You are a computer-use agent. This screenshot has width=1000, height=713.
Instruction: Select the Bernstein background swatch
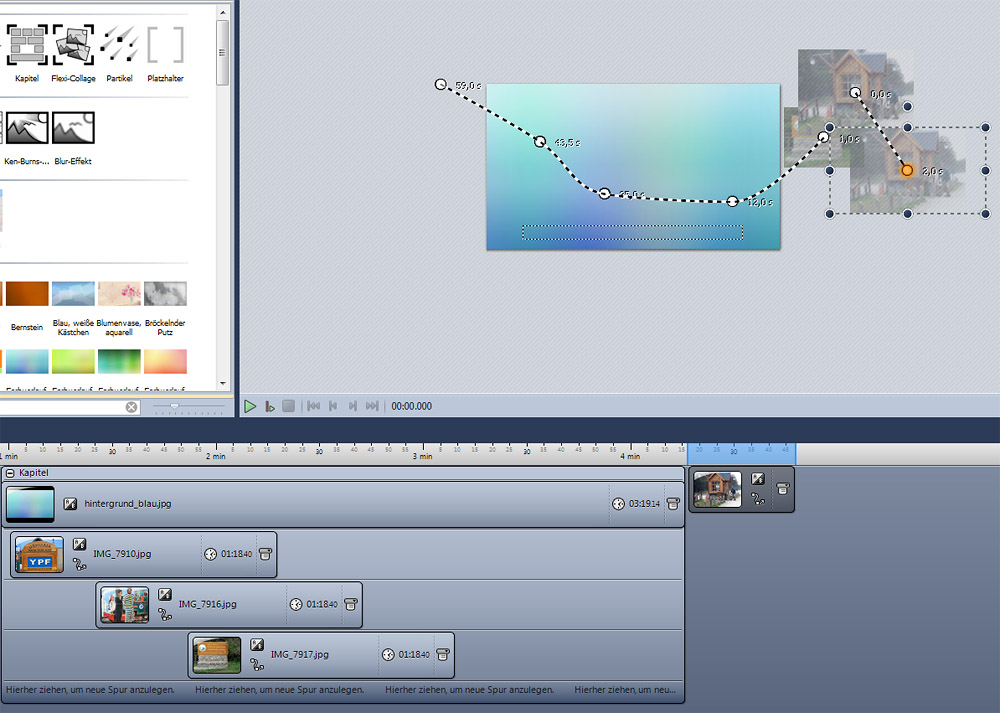[26, 294]
